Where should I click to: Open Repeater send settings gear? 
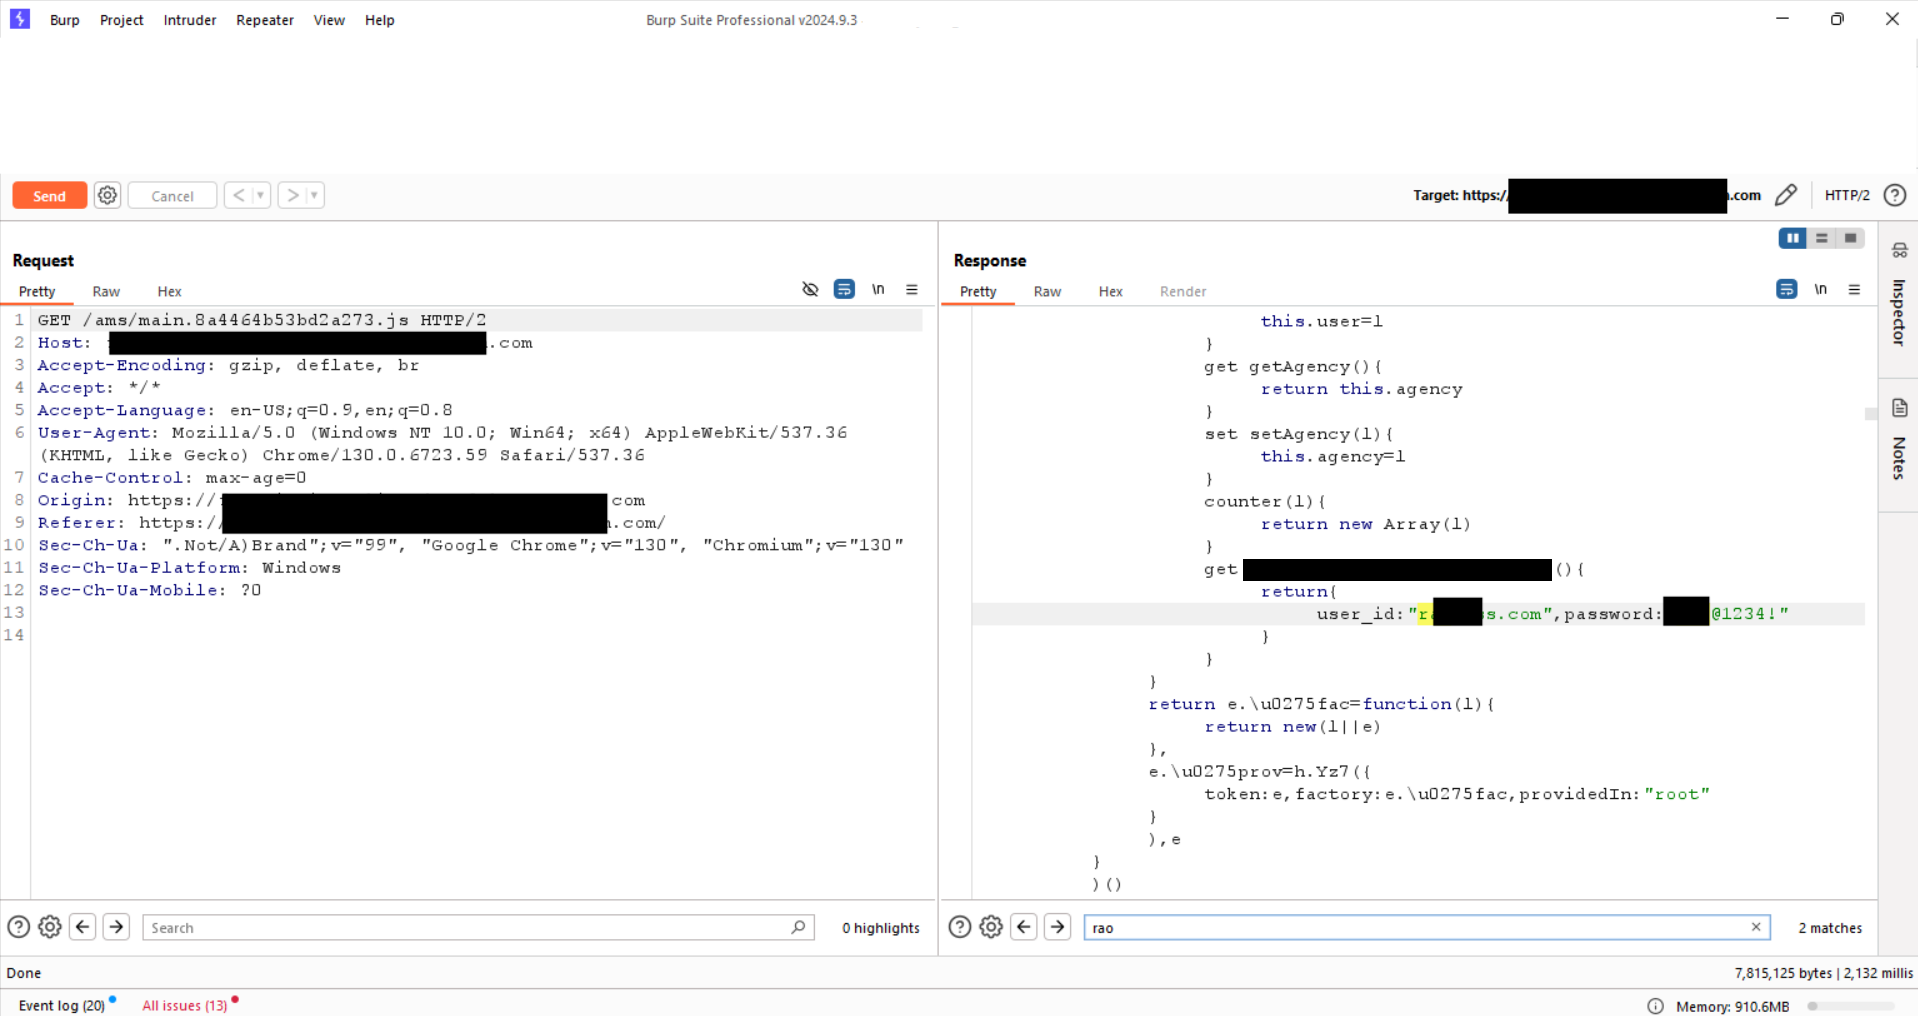[x=107, y=195]
